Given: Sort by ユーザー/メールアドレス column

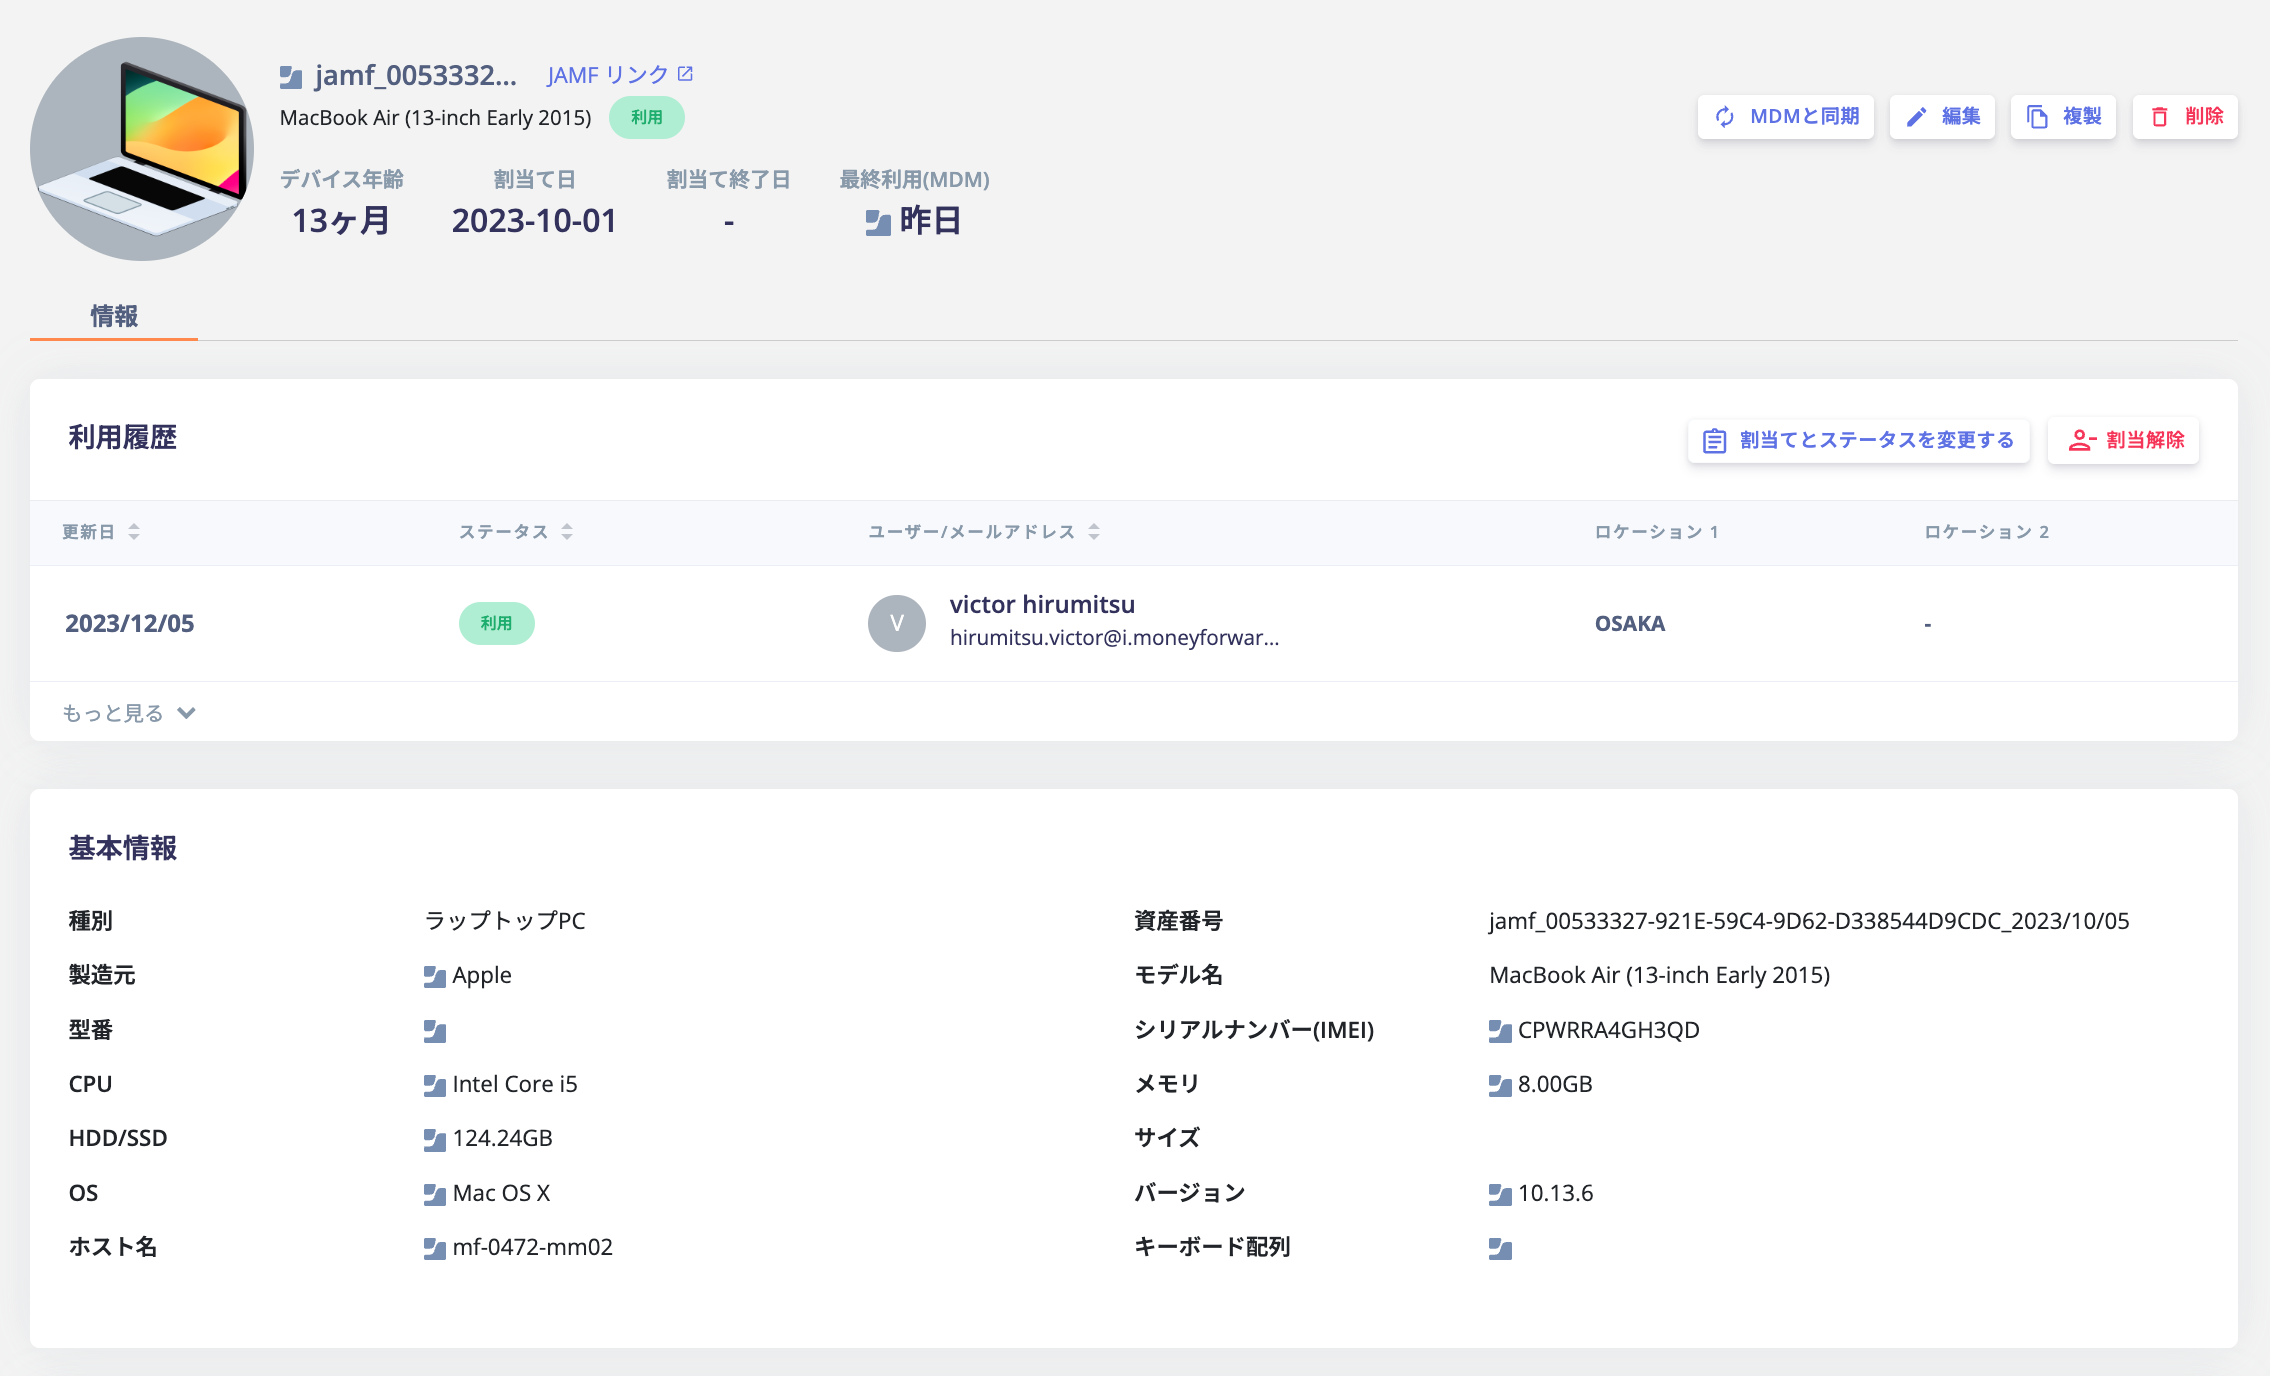Looking at the screenshot, I should (1094, 531).
